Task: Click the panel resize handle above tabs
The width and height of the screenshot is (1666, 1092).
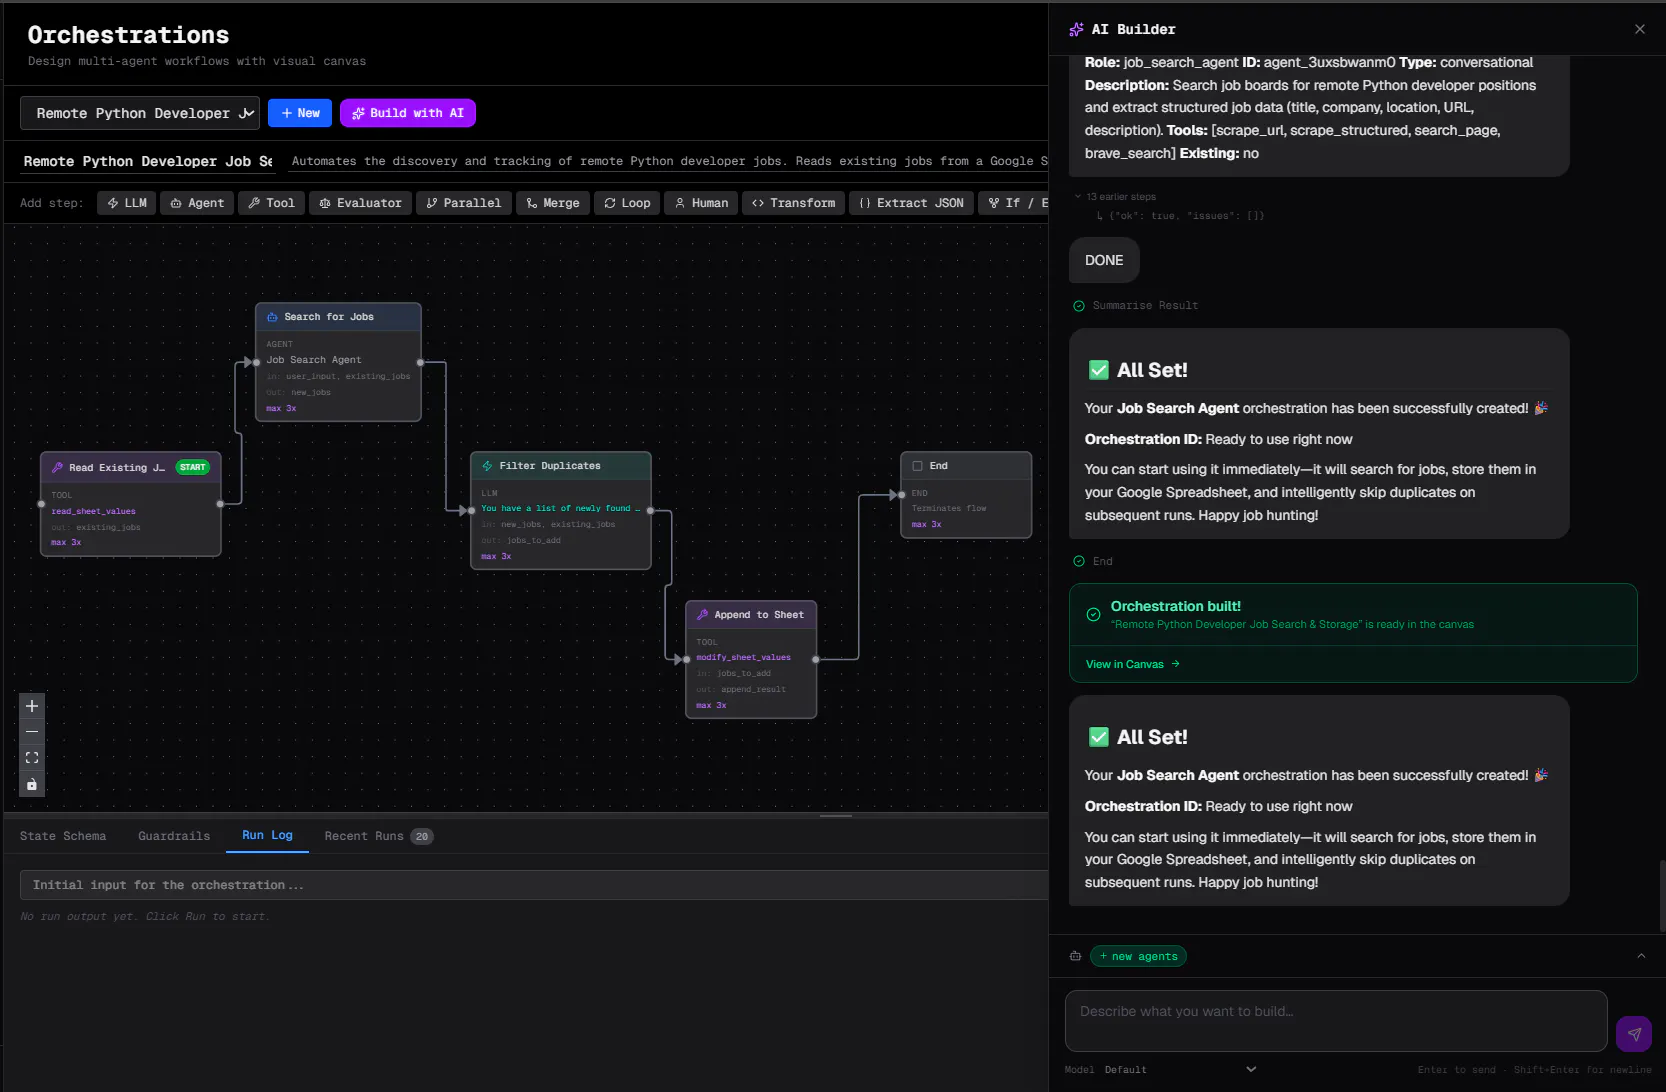Action: pos(836,816)
